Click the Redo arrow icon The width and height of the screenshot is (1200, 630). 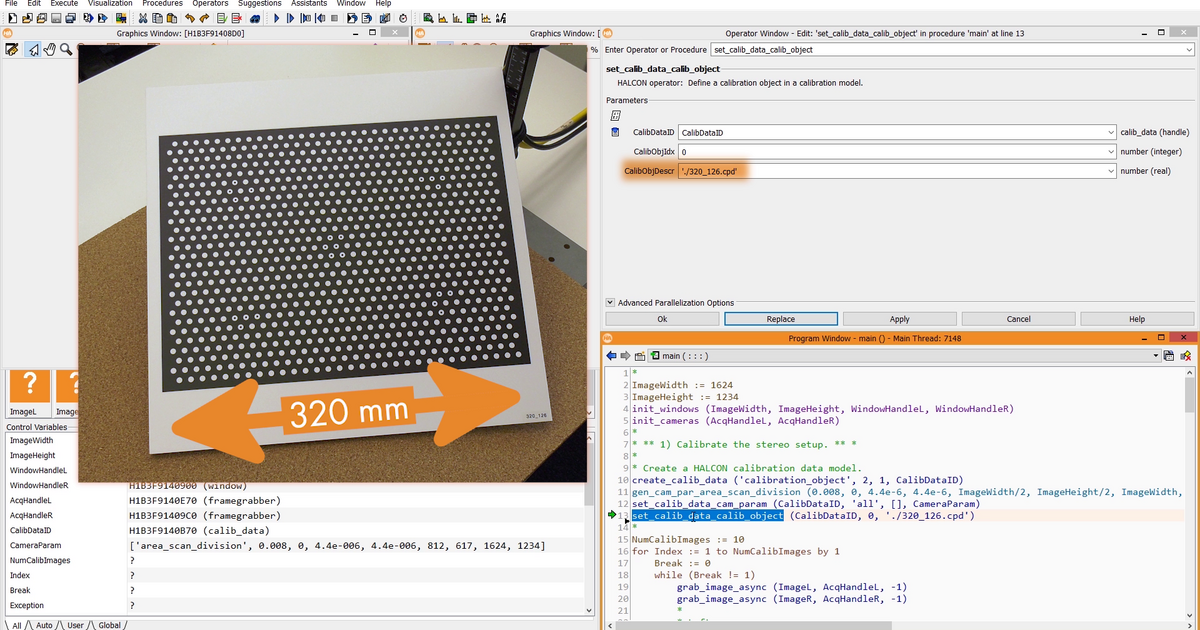pos(204,18)
